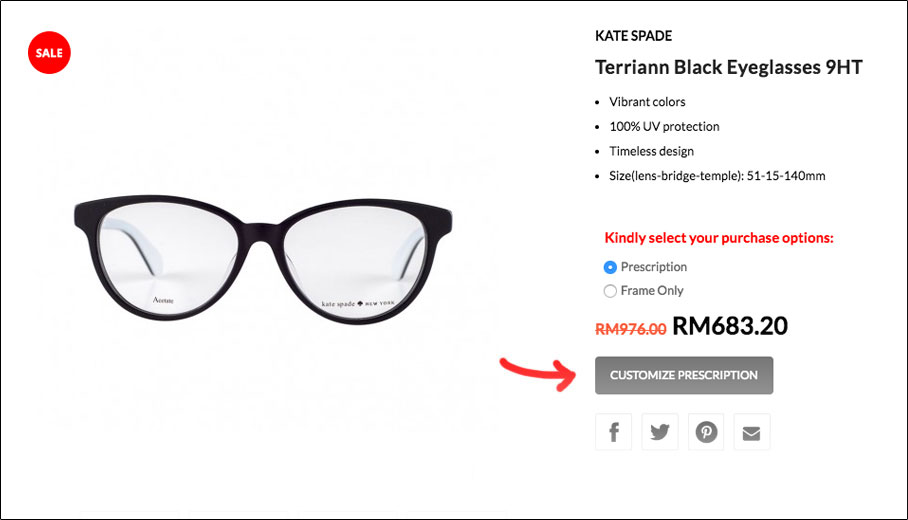Click the red arrow graphic
The width and height of the screenshot is (908, 520).
click(x=538, y=375)
